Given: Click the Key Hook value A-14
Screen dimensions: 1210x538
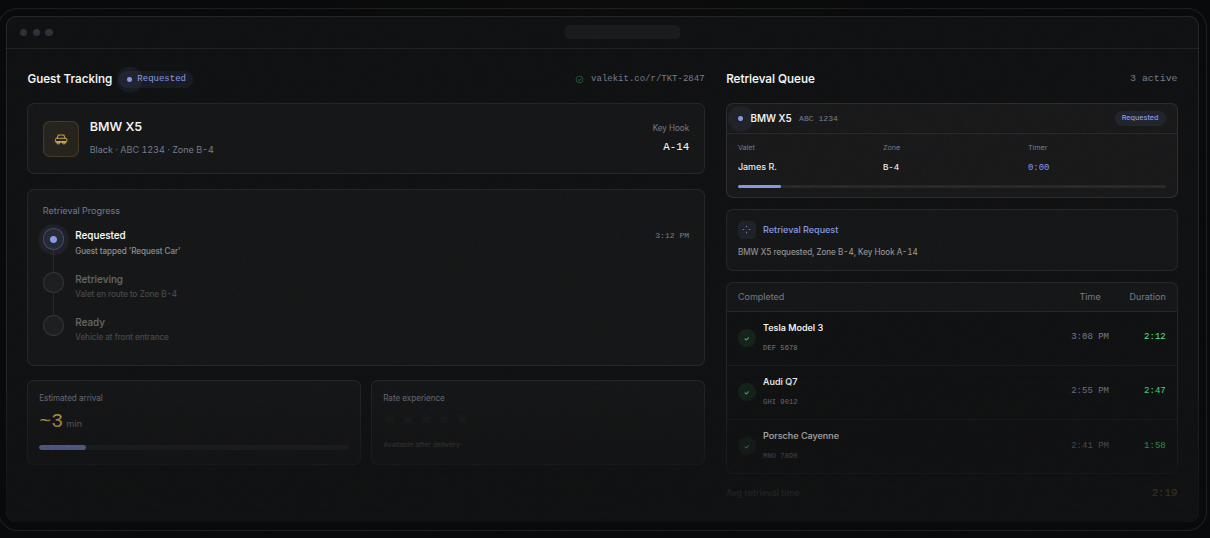Looking at the screenshot, I should [x=676, y=147].
